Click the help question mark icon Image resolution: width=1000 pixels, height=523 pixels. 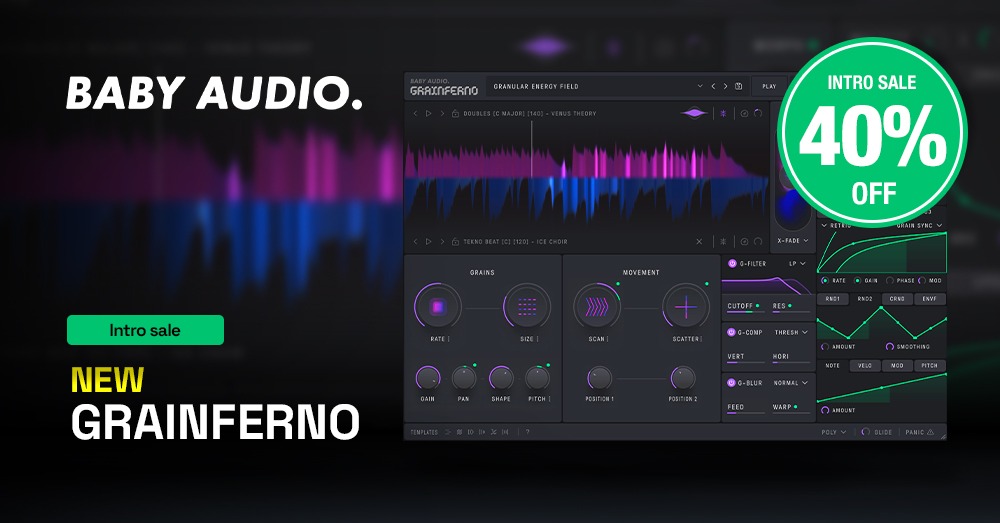tap(527, 432)
